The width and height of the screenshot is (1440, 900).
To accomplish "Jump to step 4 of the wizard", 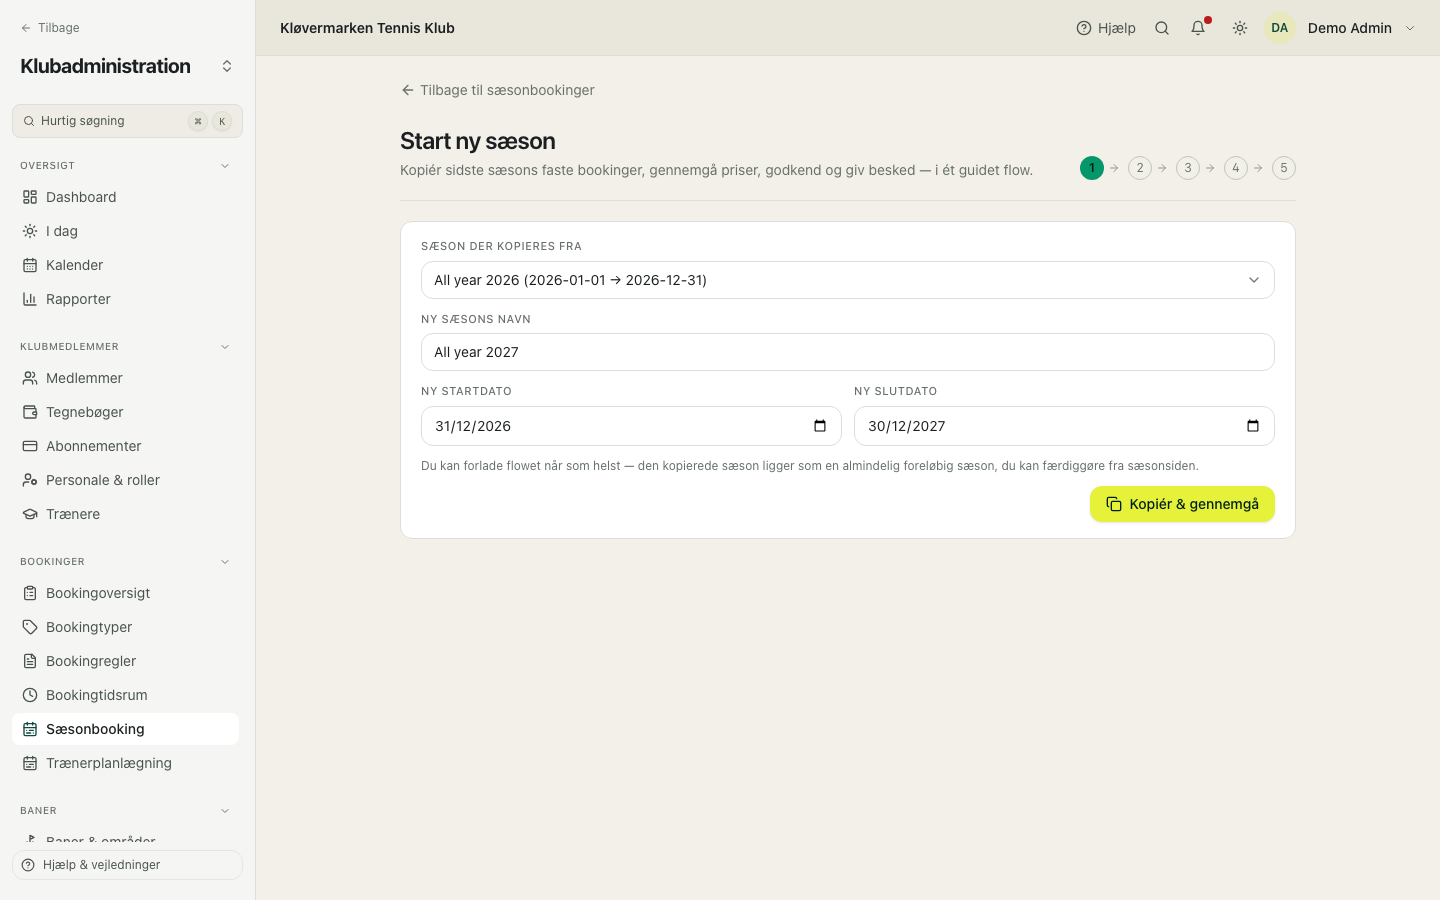I will [x=1236, y=168].
